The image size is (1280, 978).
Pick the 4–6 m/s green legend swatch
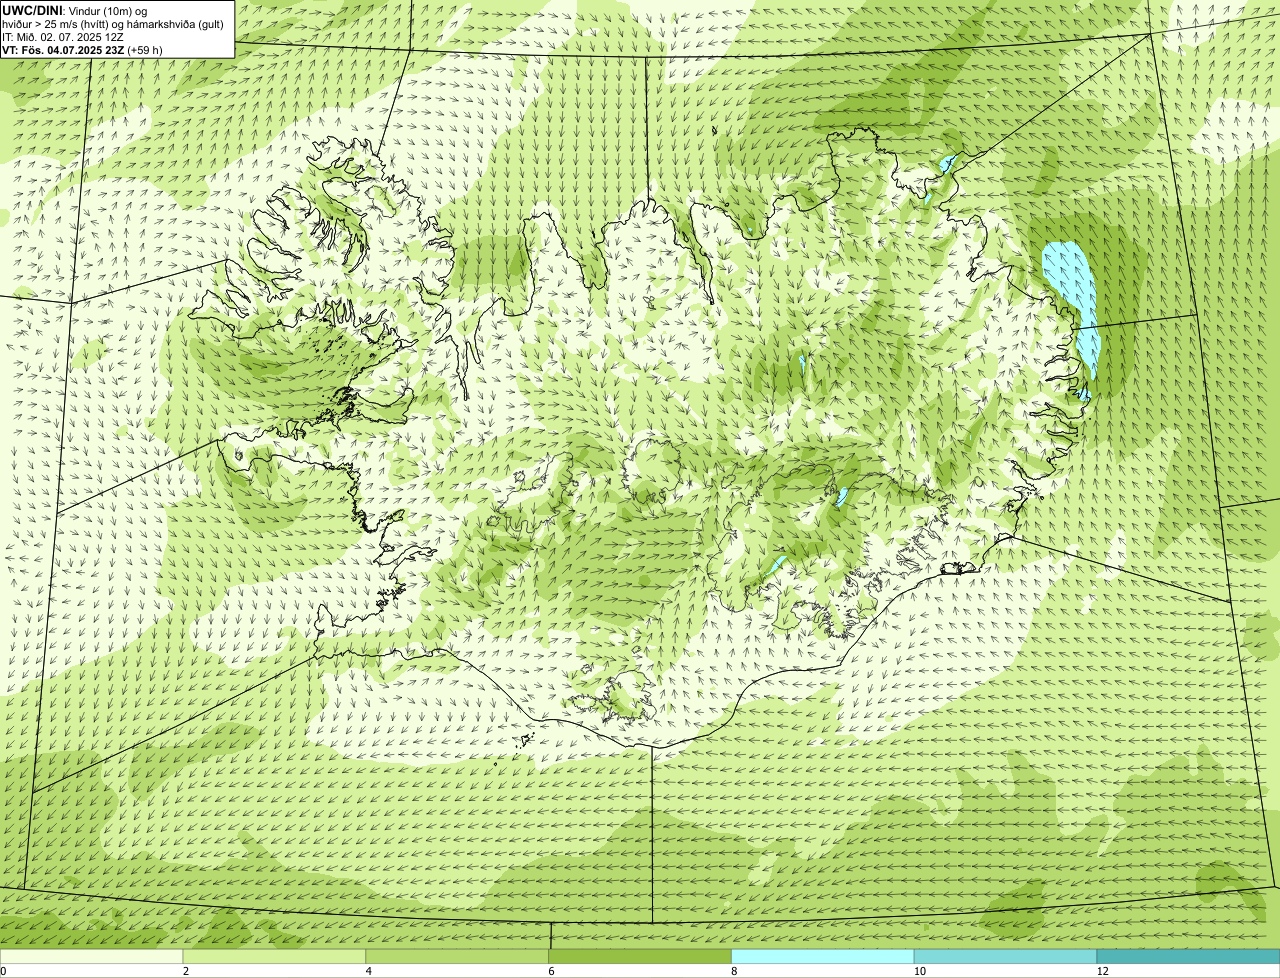tap(458, 957)
